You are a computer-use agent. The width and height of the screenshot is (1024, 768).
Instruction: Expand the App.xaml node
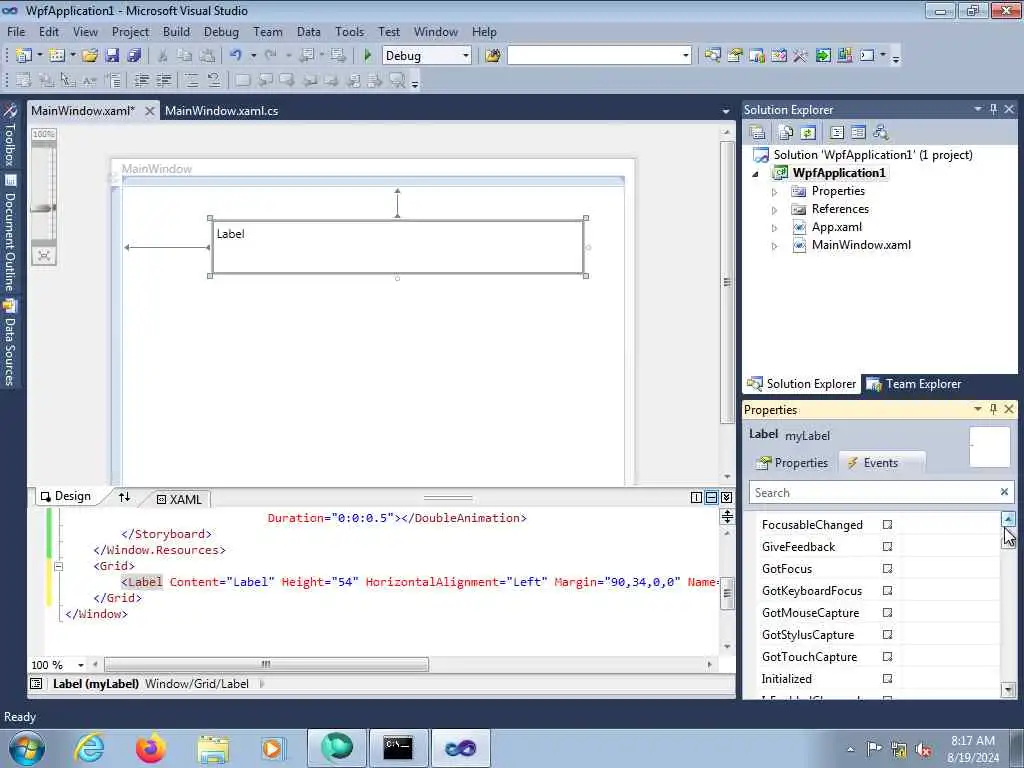coord(775,228)
